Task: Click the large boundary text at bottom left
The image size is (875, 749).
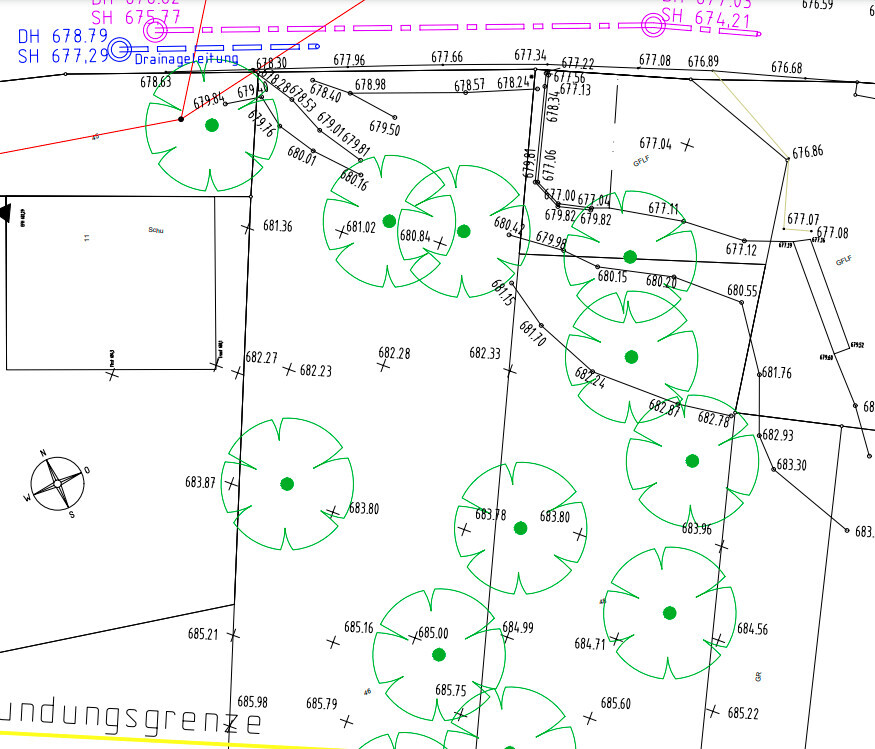Action: coord(132,719)
